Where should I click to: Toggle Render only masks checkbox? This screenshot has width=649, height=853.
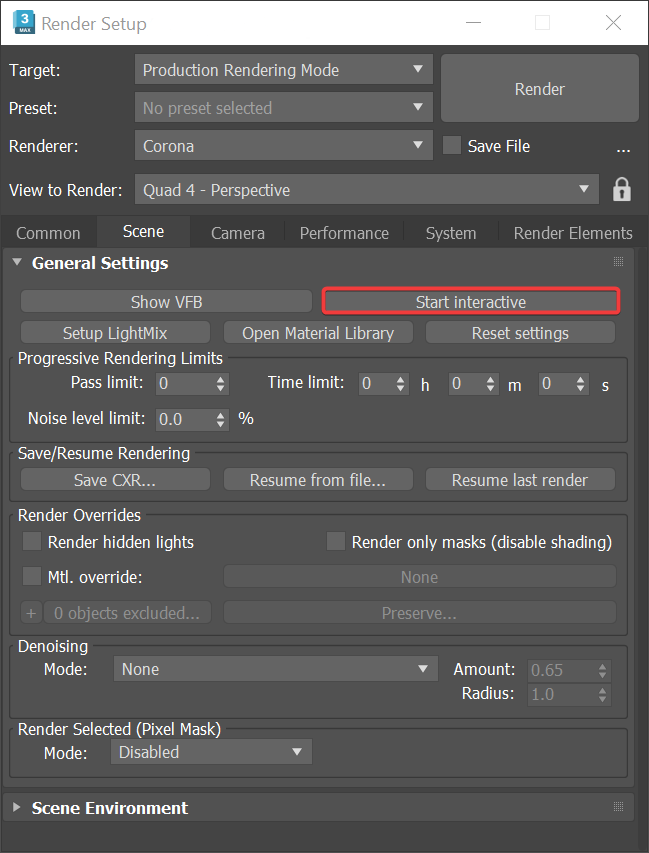[x=336, y=541]
